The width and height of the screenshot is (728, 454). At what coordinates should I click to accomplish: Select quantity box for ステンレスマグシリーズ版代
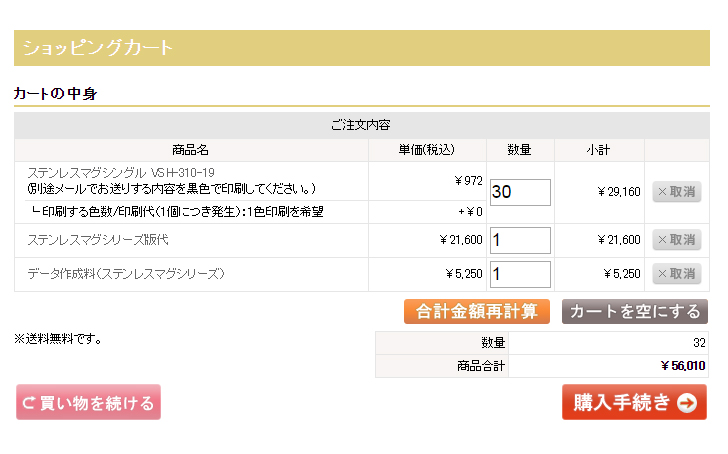coord(520,240)
